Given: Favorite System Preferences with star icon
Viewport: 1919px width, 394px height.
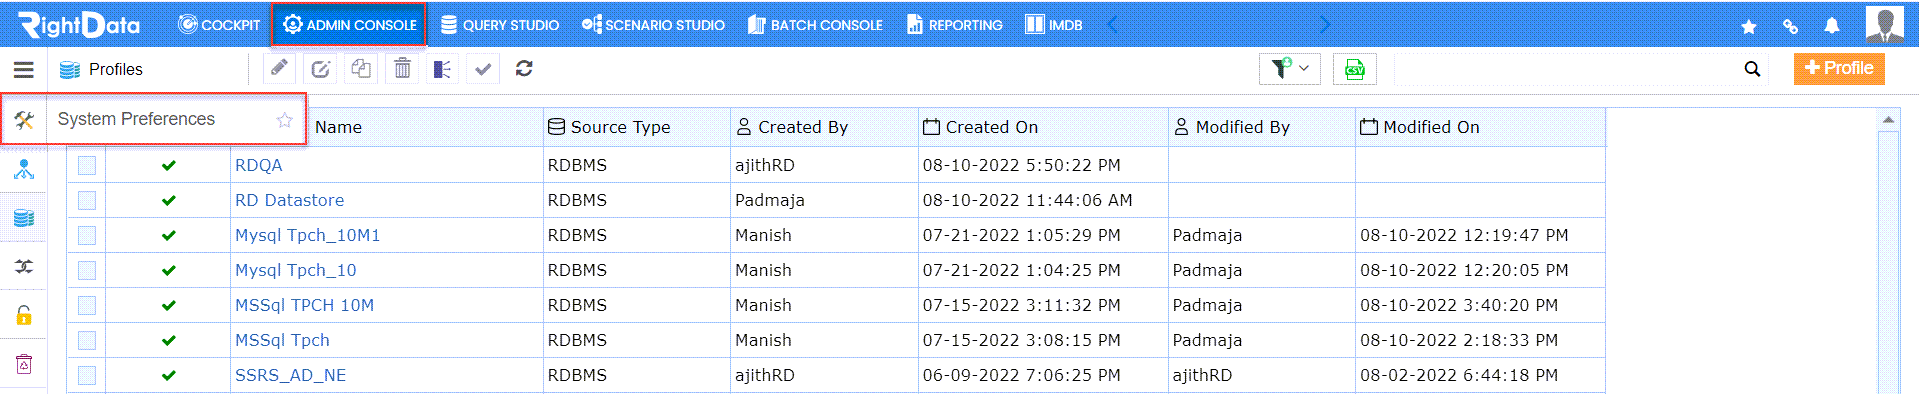Looking at the screenshot, I should [x=284, y=120].
